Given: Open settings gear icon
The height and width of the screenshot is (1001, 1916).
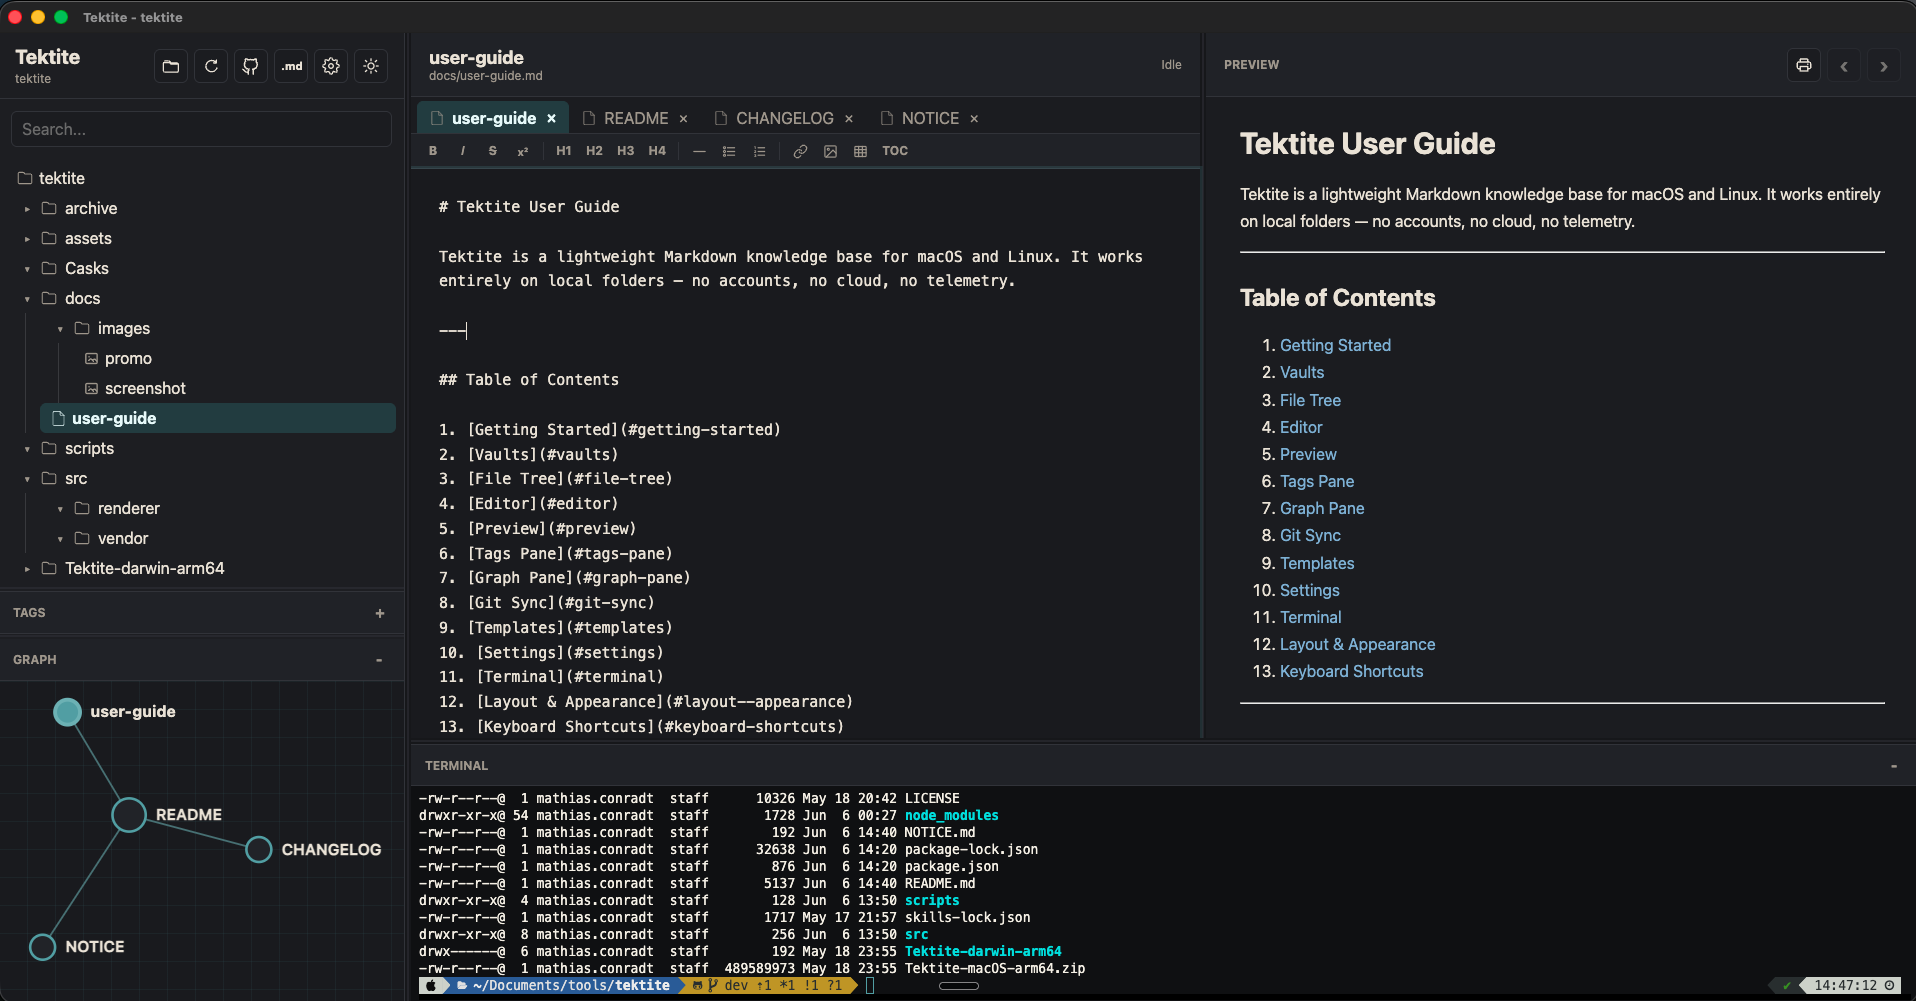Looking at the screenshot, I should coord(331,66).
